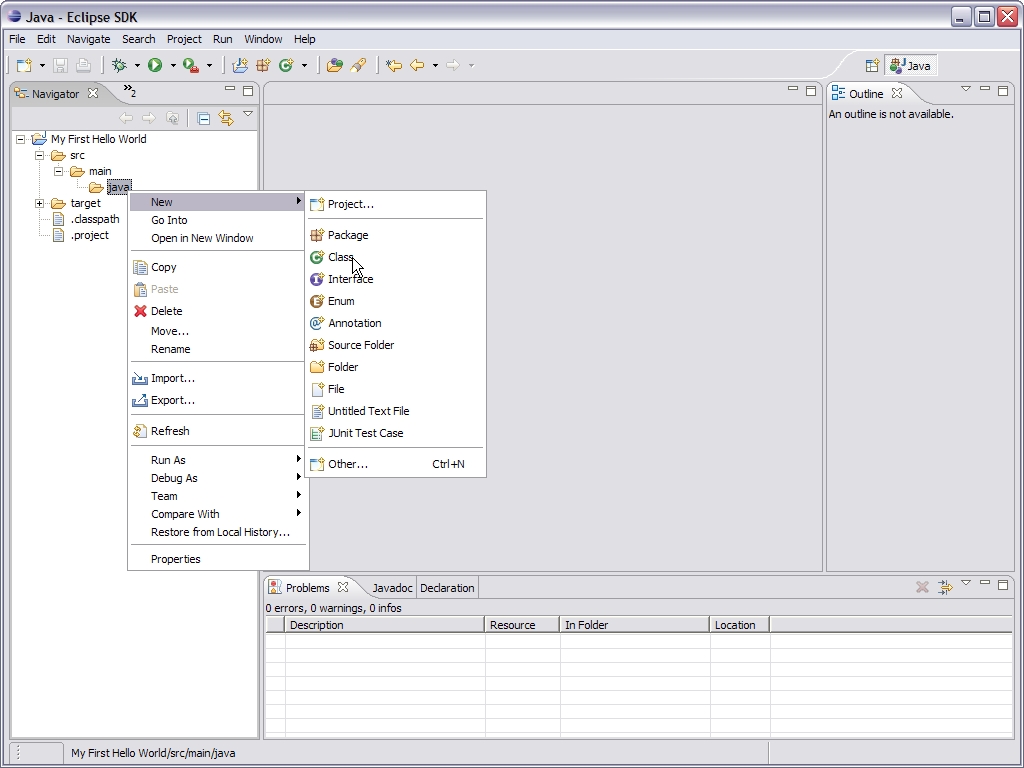Viewport: 1024px width, 768px height.
Task: Click the Last Edit Location icon
Action: 394,65
